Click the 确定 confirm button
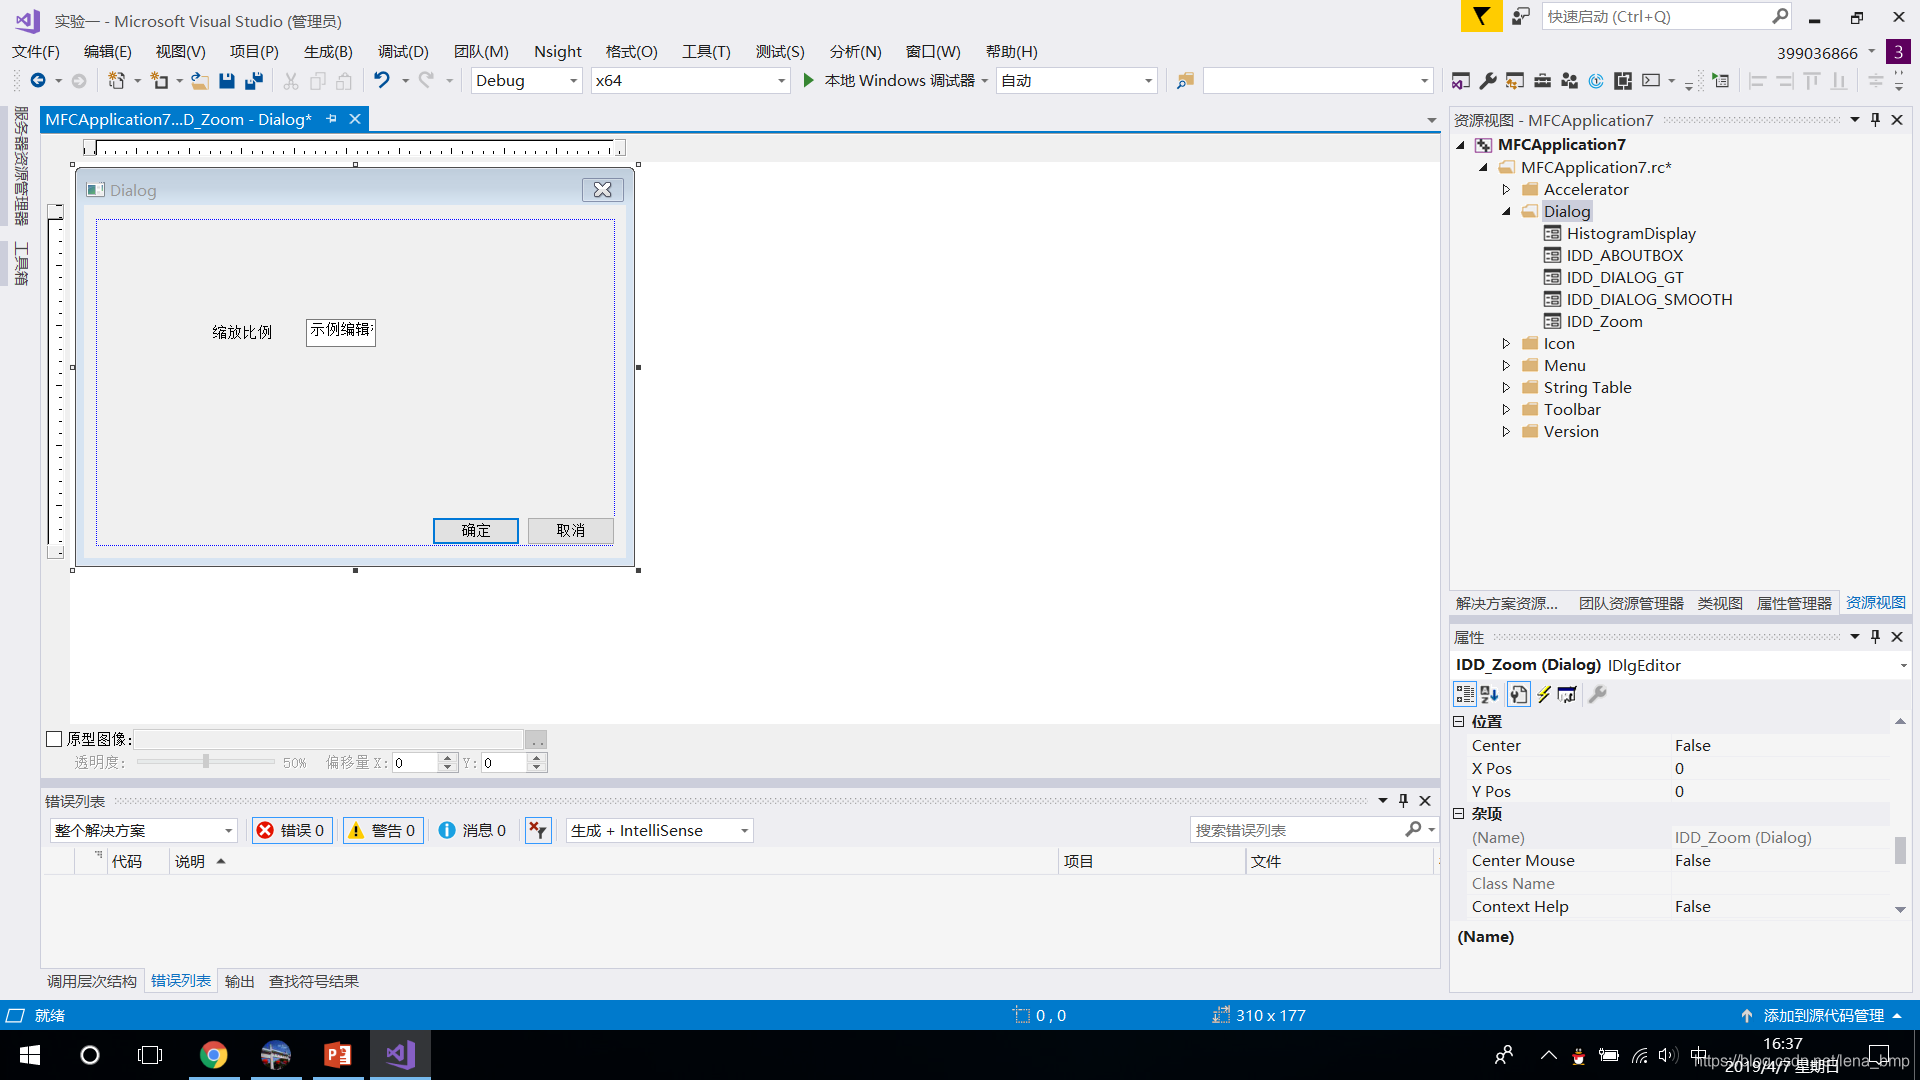Screen dimensions: 1920x1080 [x=476, y=530]
